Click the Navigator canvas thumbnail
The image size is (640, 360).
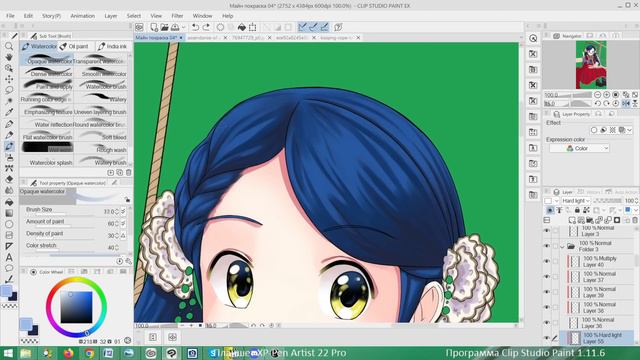[x=591, y=65]
